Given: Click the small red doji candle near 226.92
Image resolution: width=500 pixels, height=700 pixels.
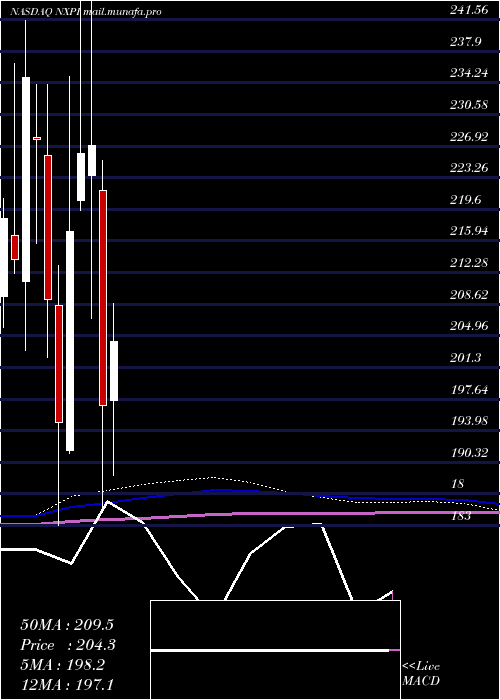Looking at the screenshot, I should pos(37,138).
